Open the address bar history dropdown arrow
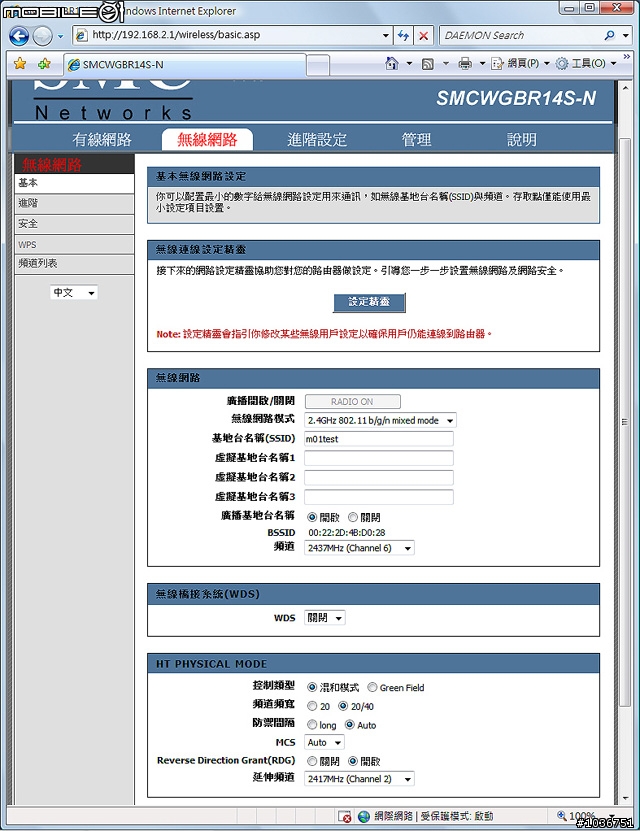 click(x=386, y=36)
